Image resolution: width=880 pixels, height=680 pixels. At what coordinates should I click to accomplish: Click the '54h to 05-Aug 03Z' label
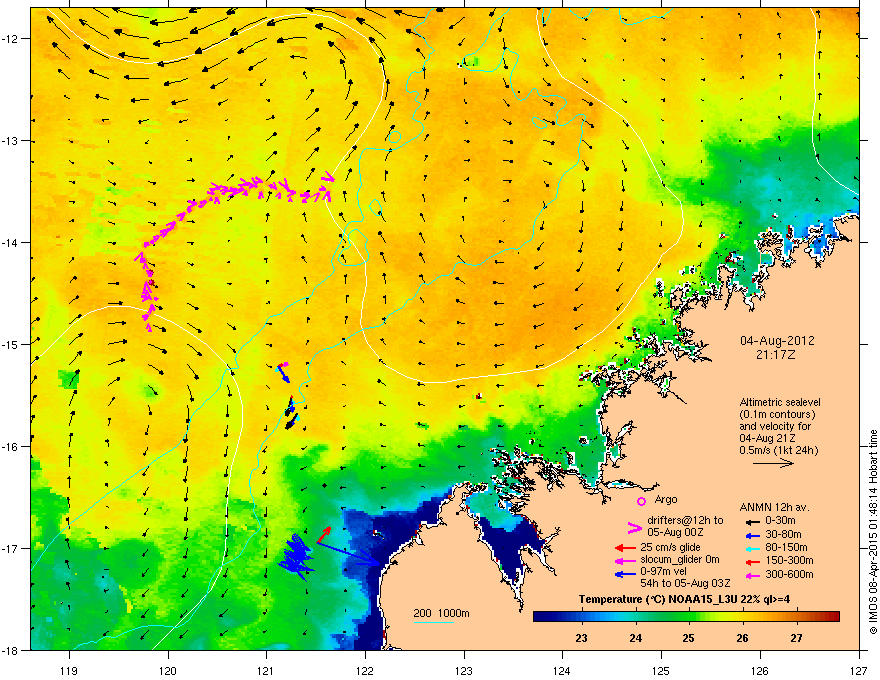(685, 583)
